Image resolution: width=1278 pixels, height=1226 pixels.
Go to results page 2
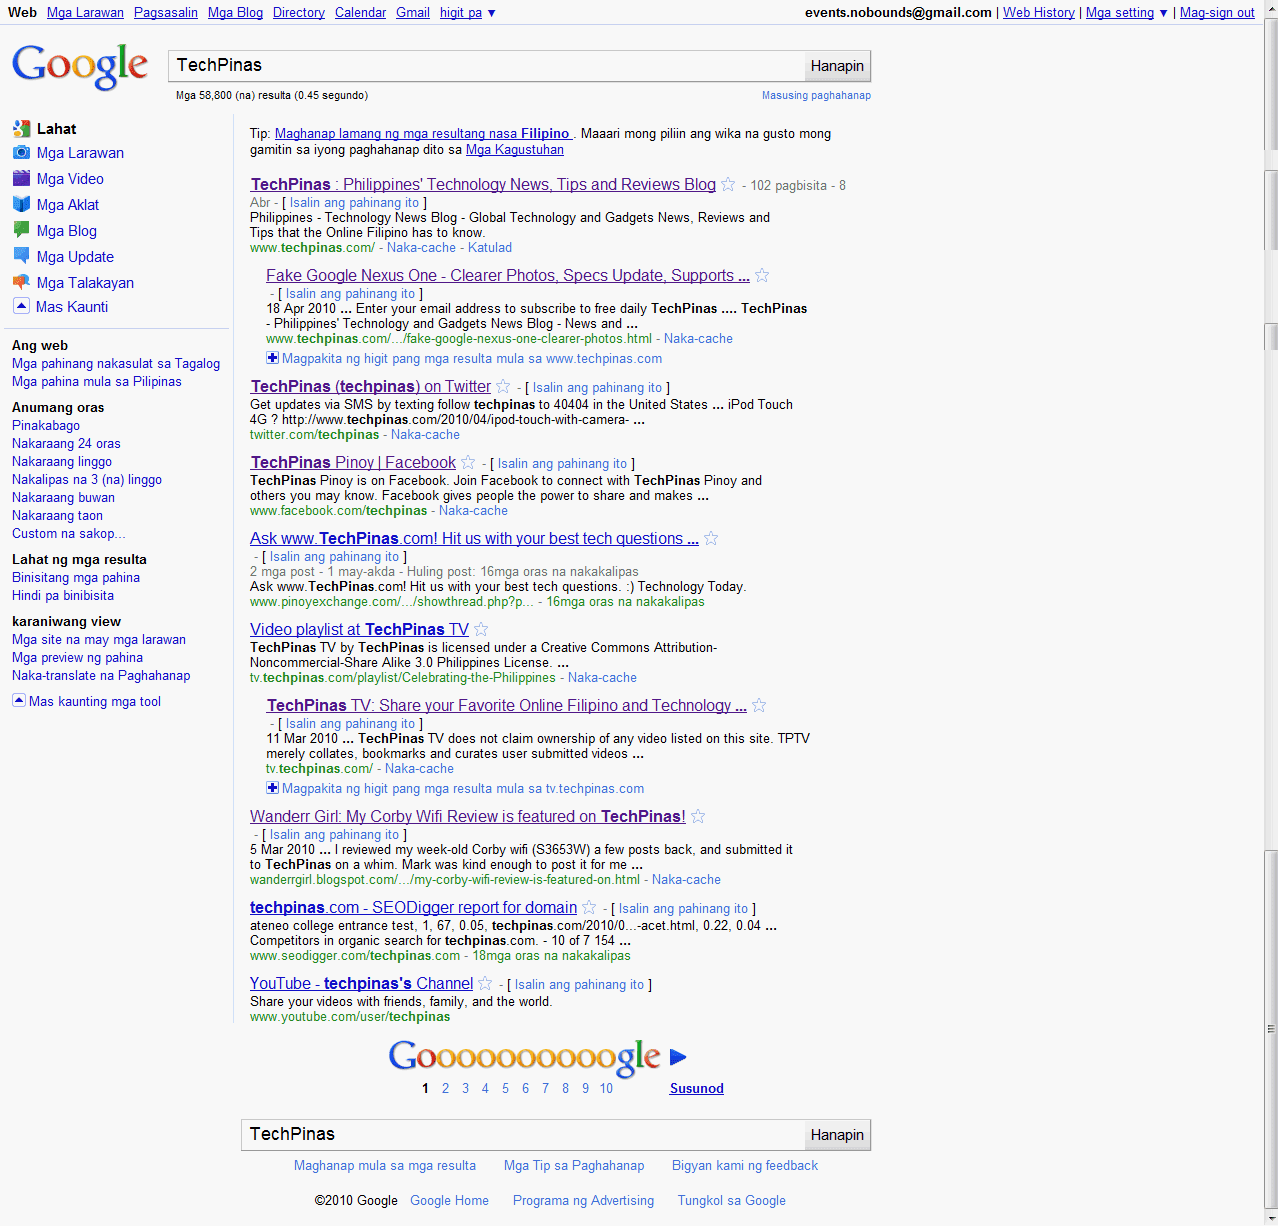click(x=445, y=1088)
